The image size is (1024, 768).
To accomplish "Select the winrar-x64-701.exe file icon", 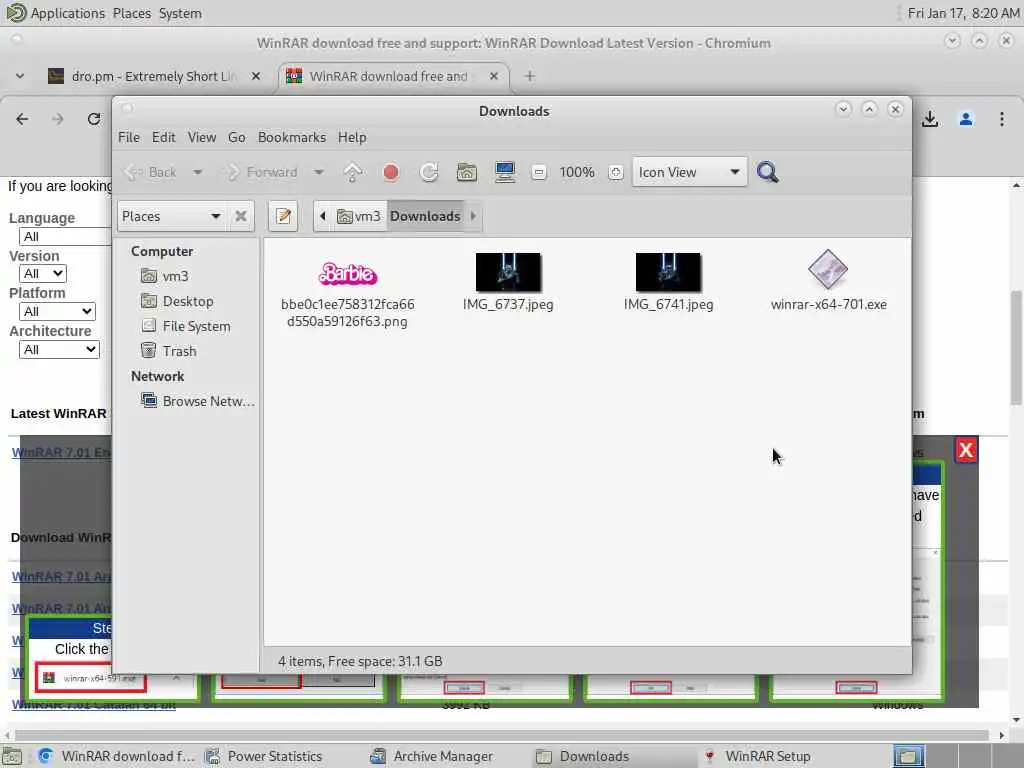I will [x=828, y=269].
